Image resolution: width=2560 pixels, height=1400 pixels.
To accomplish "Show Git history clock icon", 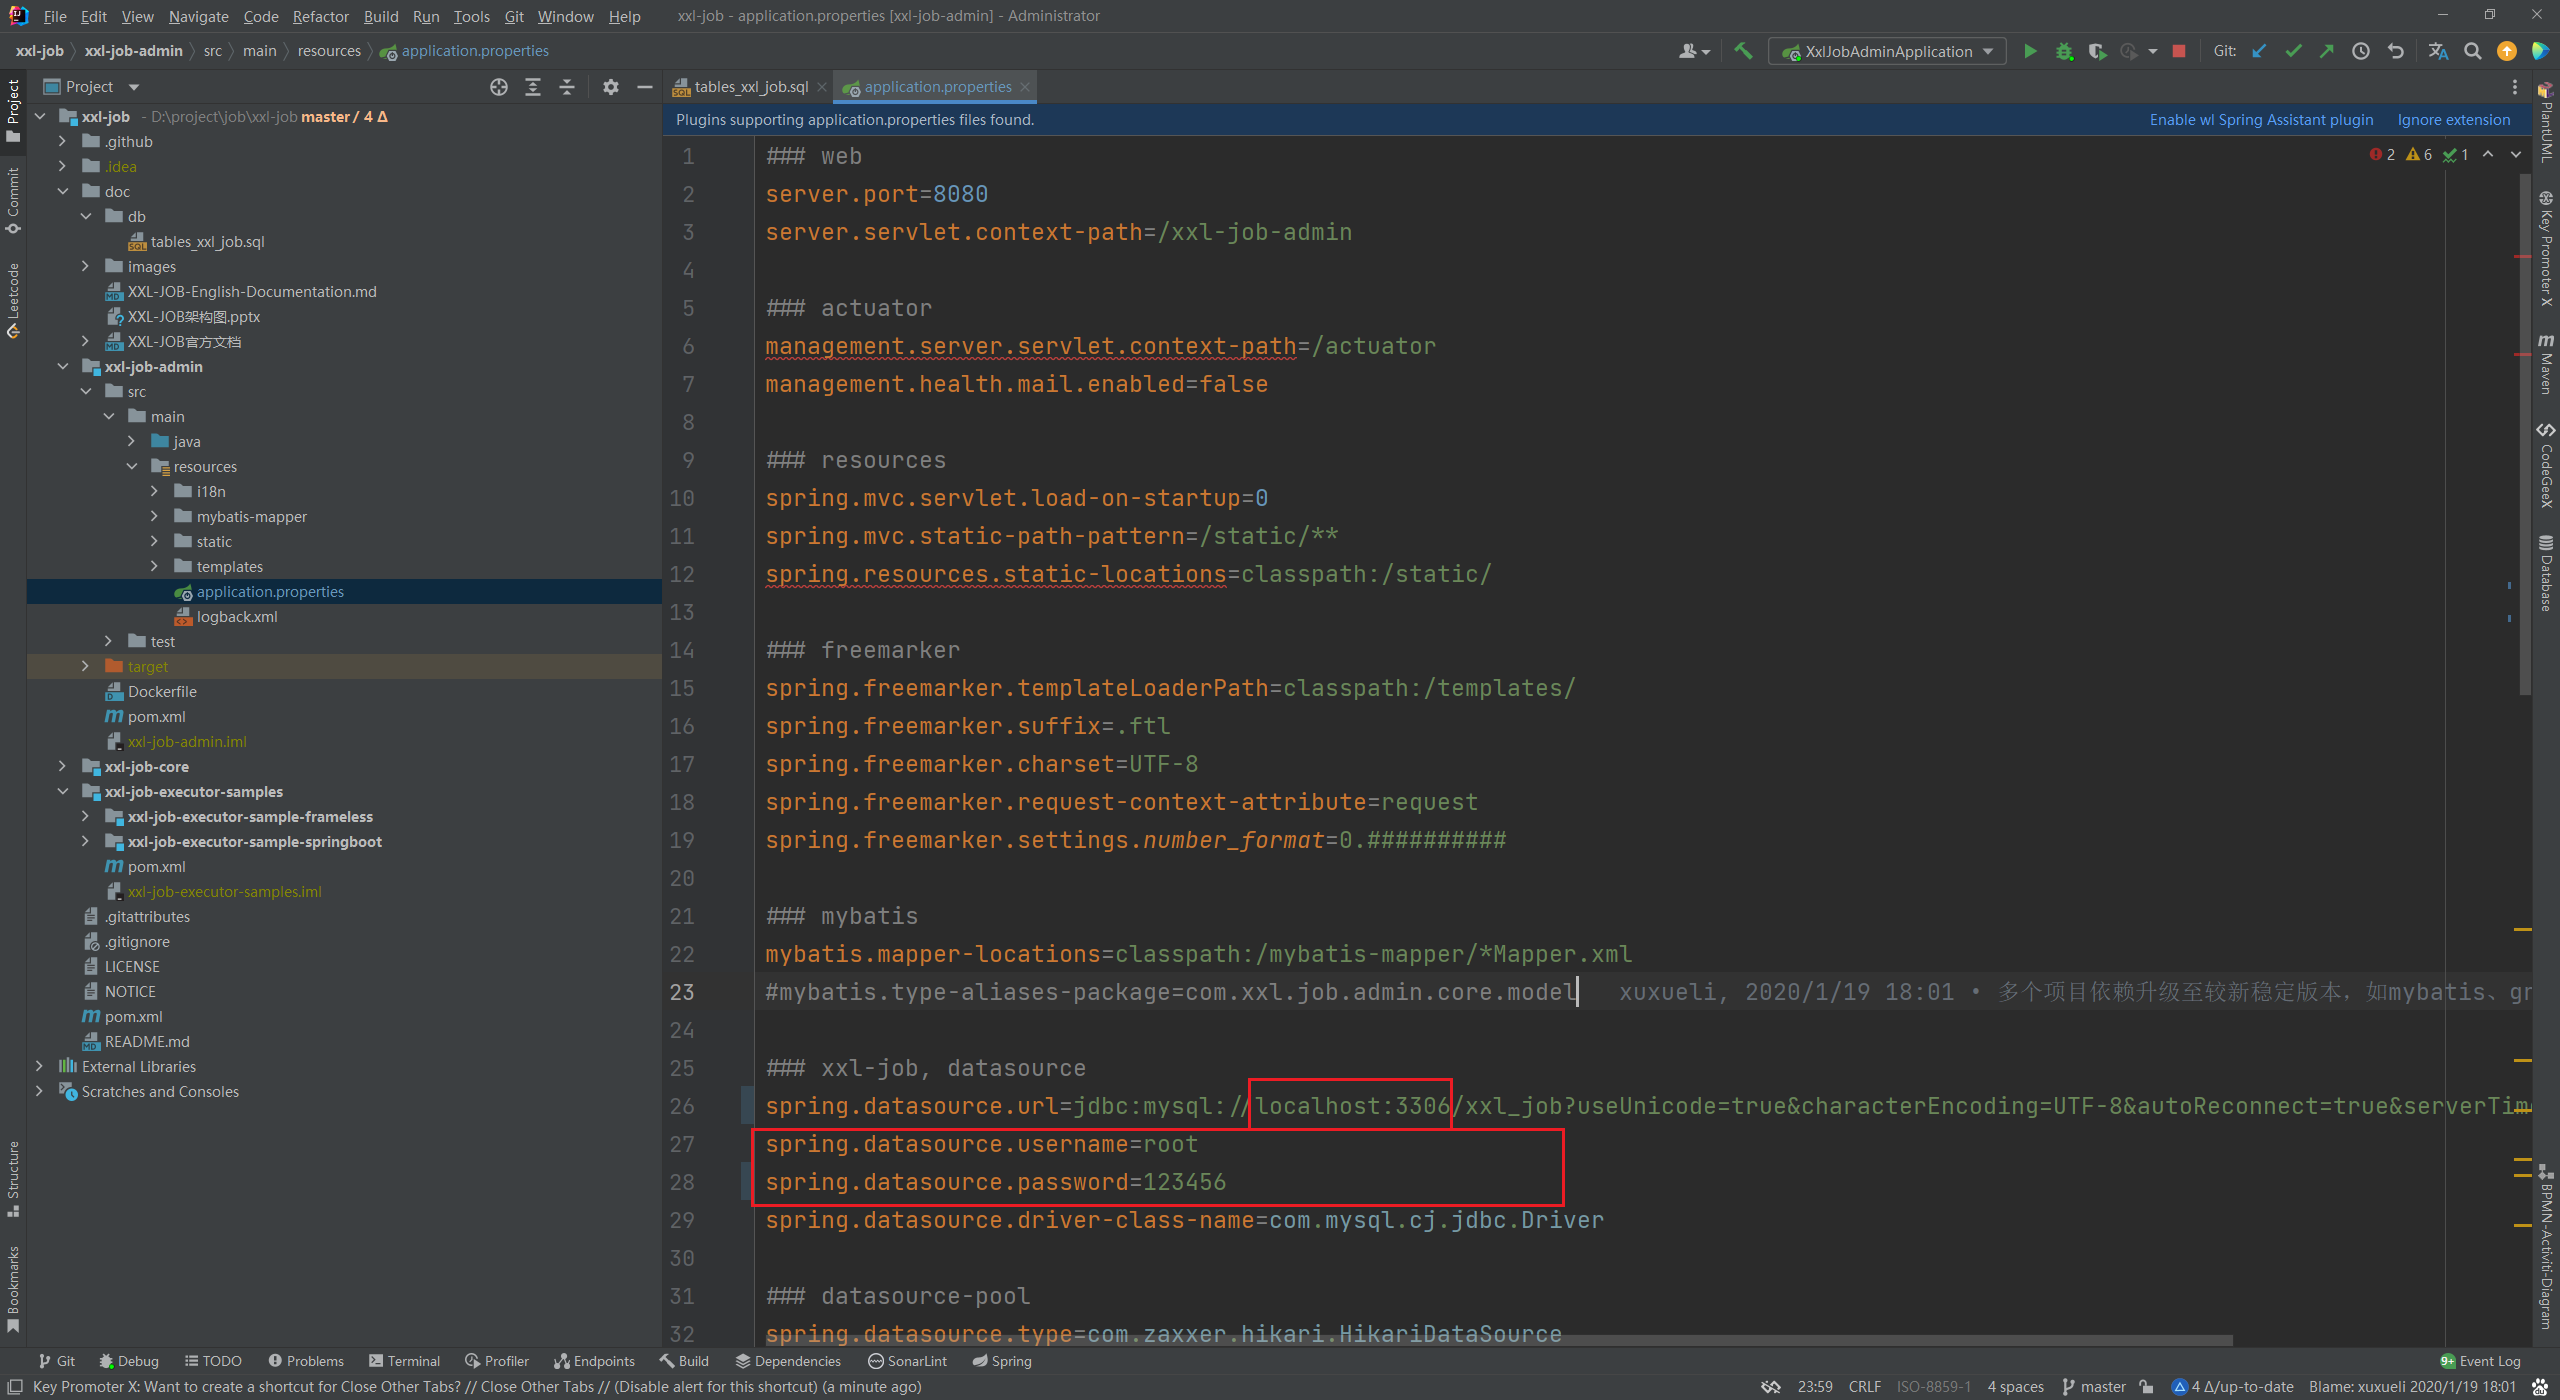I will click(x=2361, y=51).
